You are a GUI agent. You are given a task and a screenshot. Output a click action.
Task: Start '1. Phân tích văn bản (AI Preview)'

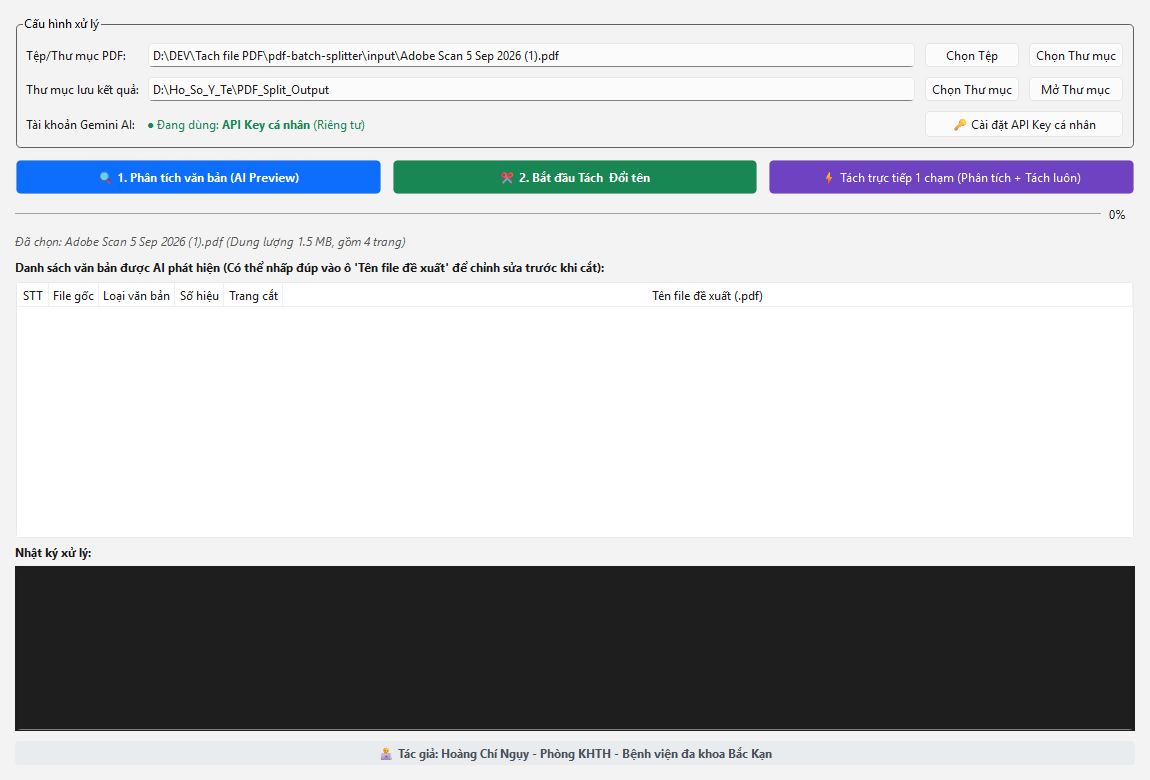pos(198,177)
